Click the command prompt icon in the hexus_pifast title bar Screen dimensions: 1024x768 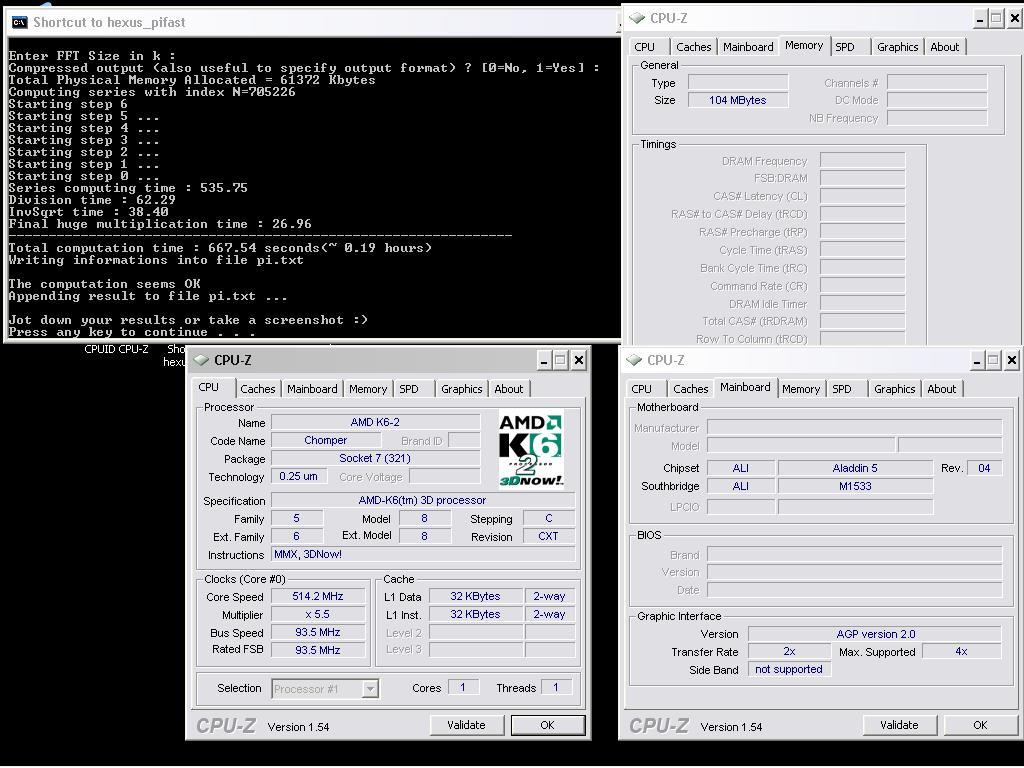[20, 22]
